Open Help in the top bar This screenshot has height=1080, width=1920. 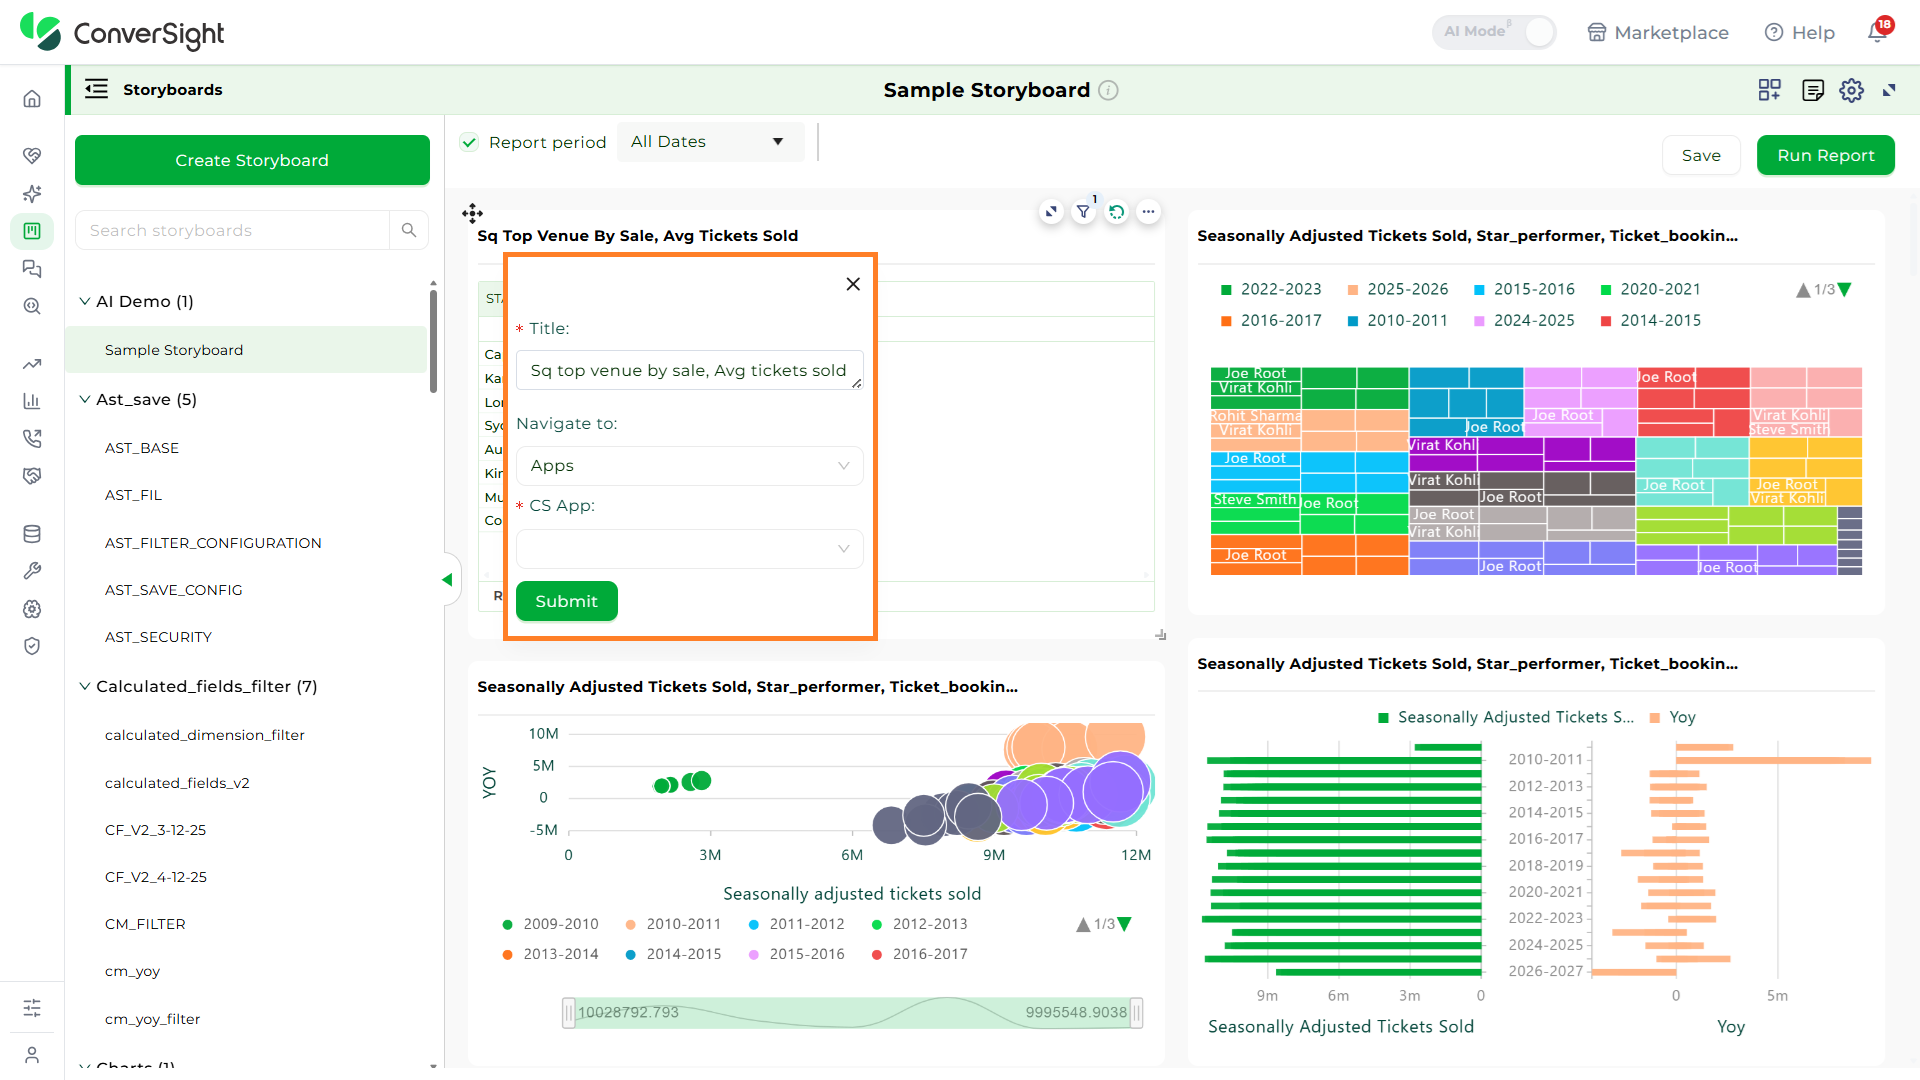[1800, 32]
